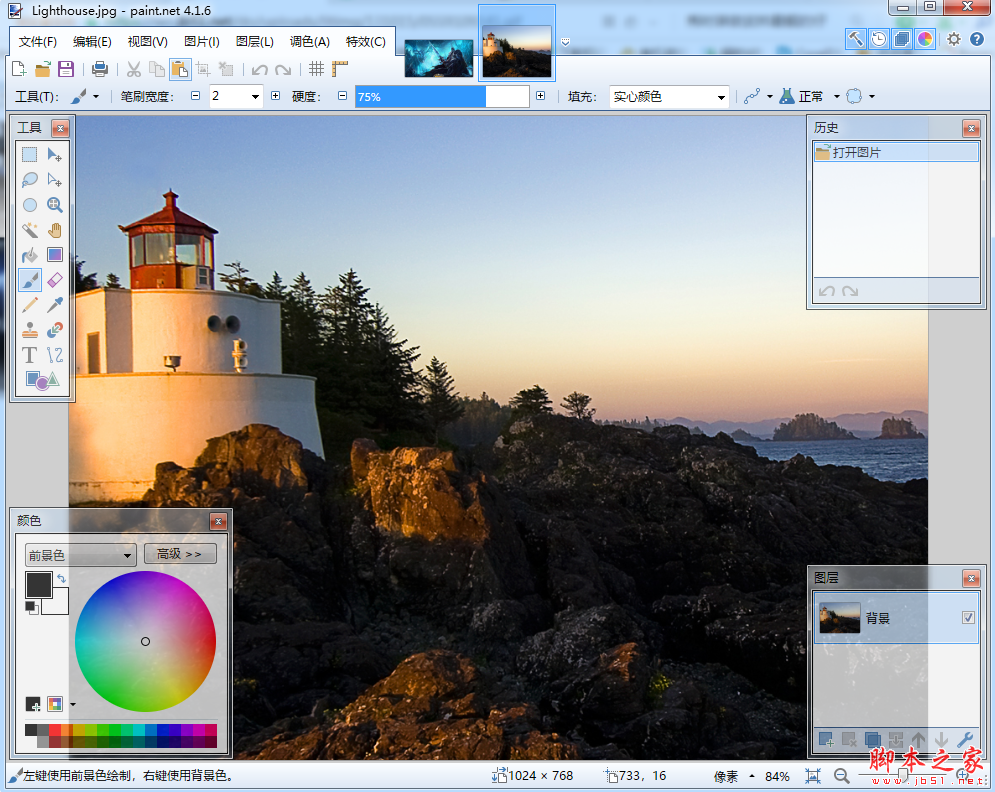Image resolution: width=995 pixels, height=792 pixels.
Task: Select the Move Selected Pixels tool
Action: click(55, 155)
